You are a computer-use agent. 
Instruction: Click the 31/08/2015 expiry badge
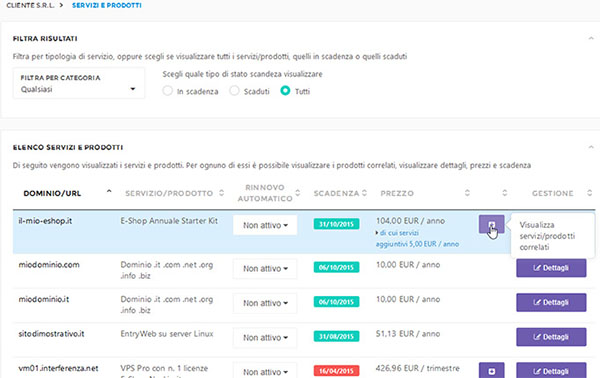coord(336,336)
